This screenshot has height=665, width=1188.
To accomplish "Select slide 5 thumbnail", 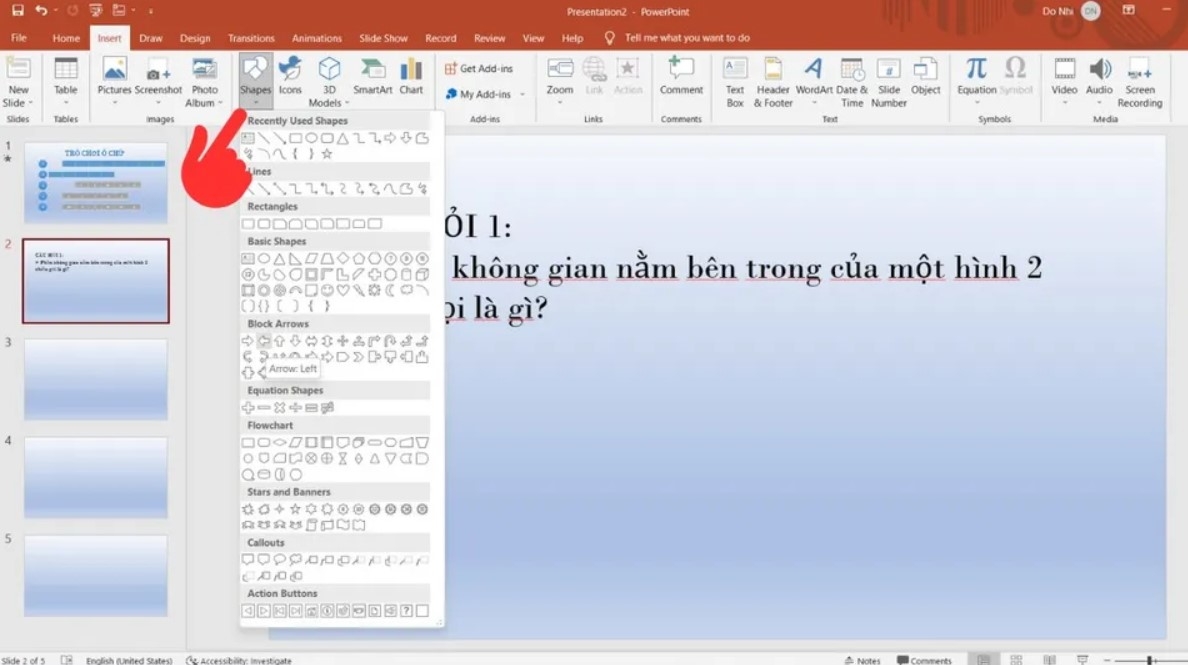I will pyautogui.click(x=95, y=576).
